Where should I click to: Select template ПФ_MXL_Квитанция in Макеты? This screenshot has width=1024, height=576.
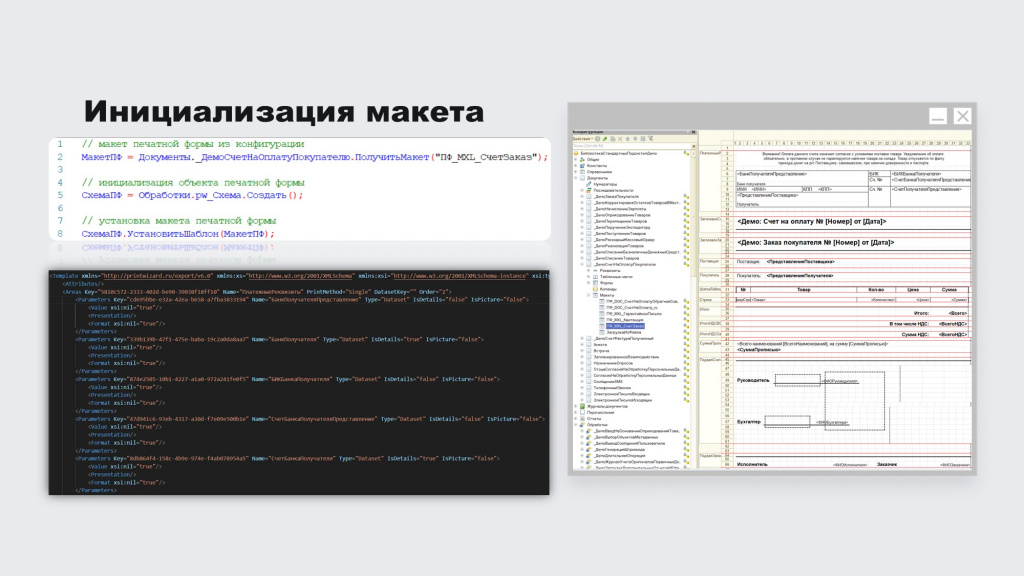click(x=625, y=320)
